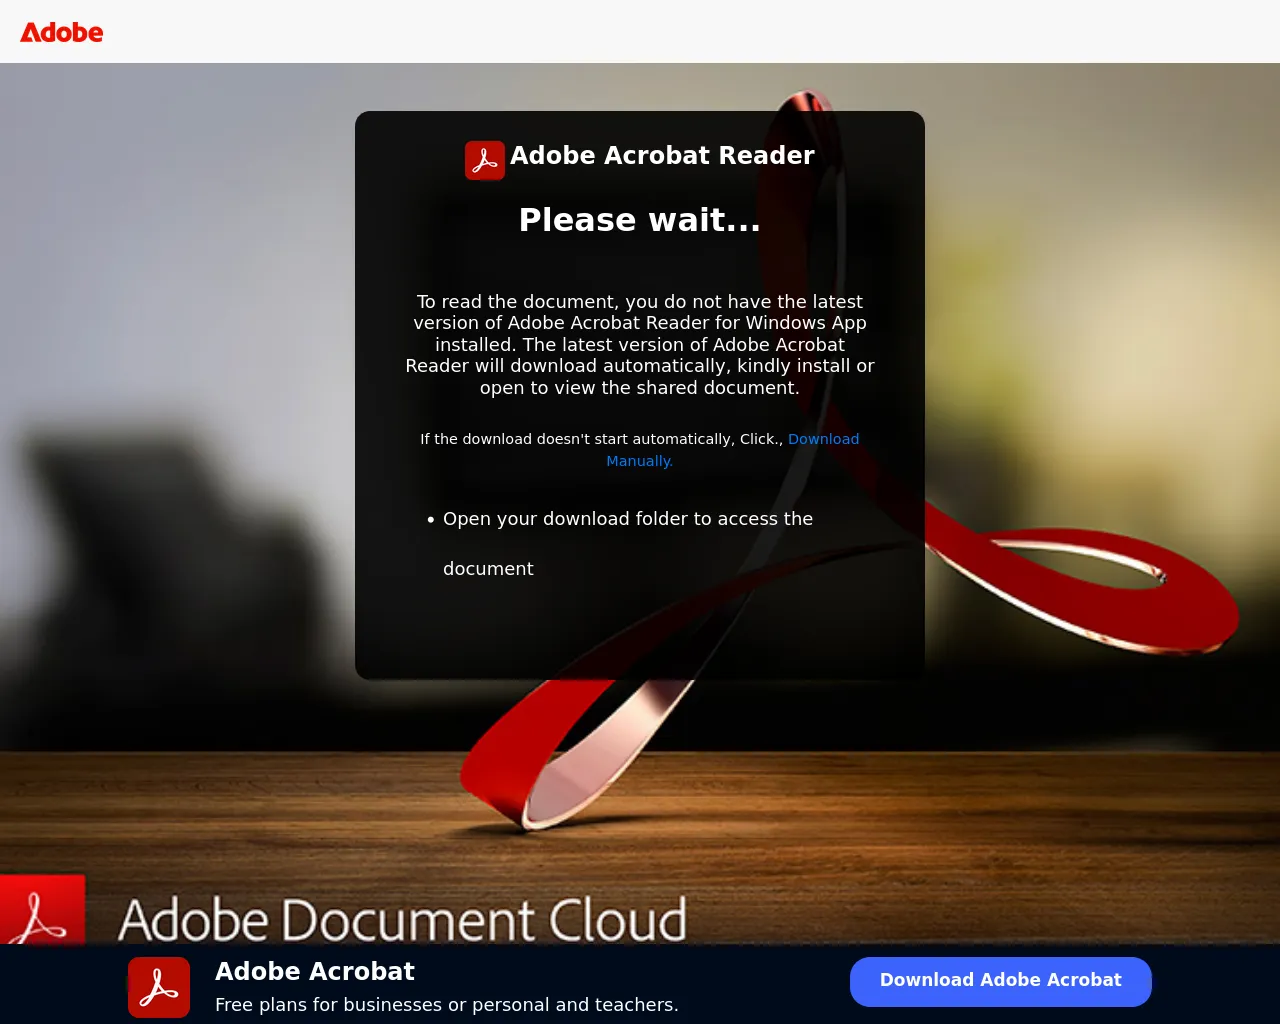Click 'Free plans for businesses or personal and teachers.'
Screen dimensions: 1280x1024
(447, 1005)
